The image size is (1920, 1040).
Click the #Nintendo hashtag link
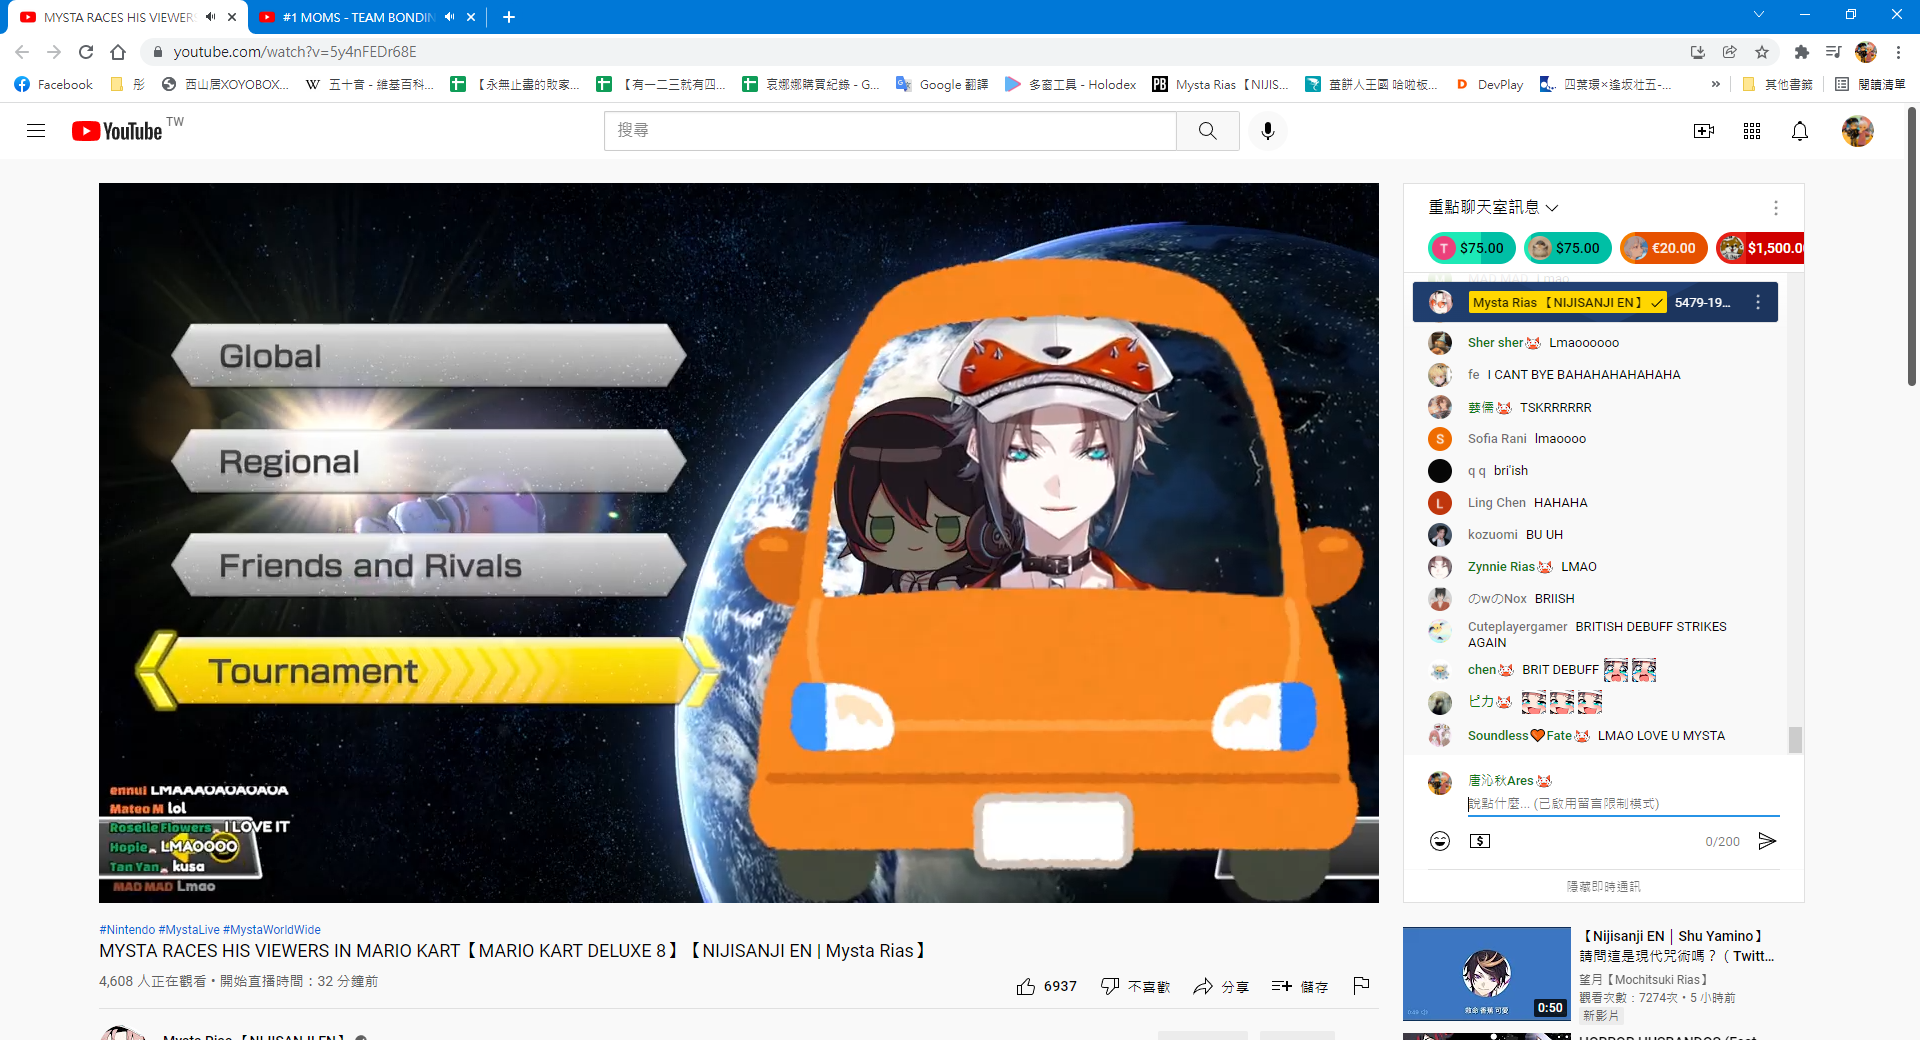(127, 930)
